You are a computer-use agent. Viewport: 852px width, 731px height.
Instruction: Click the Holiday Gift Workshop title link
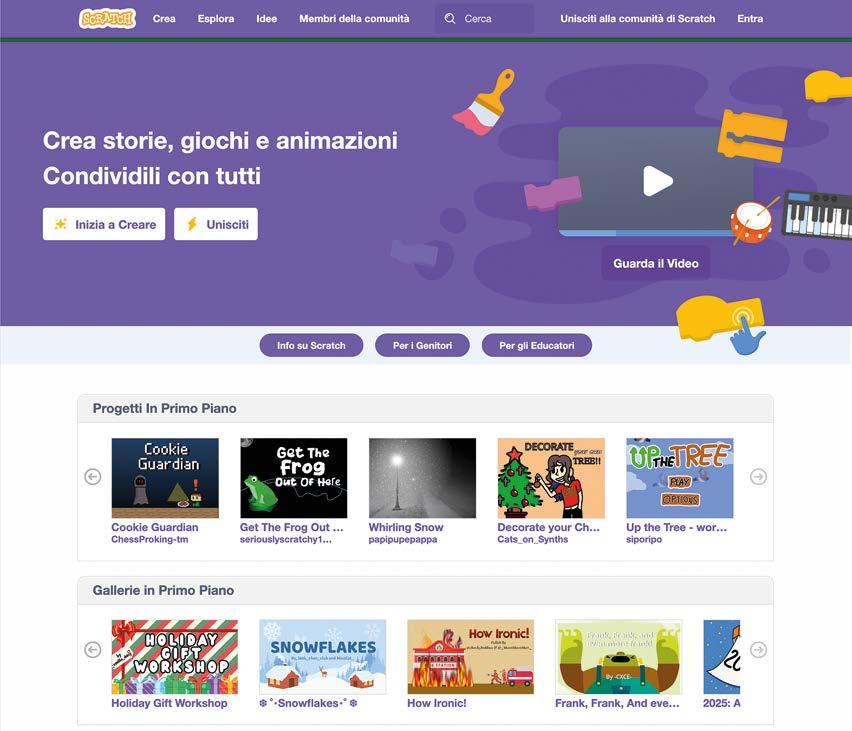pyautogui.click(x=170, y=703)
